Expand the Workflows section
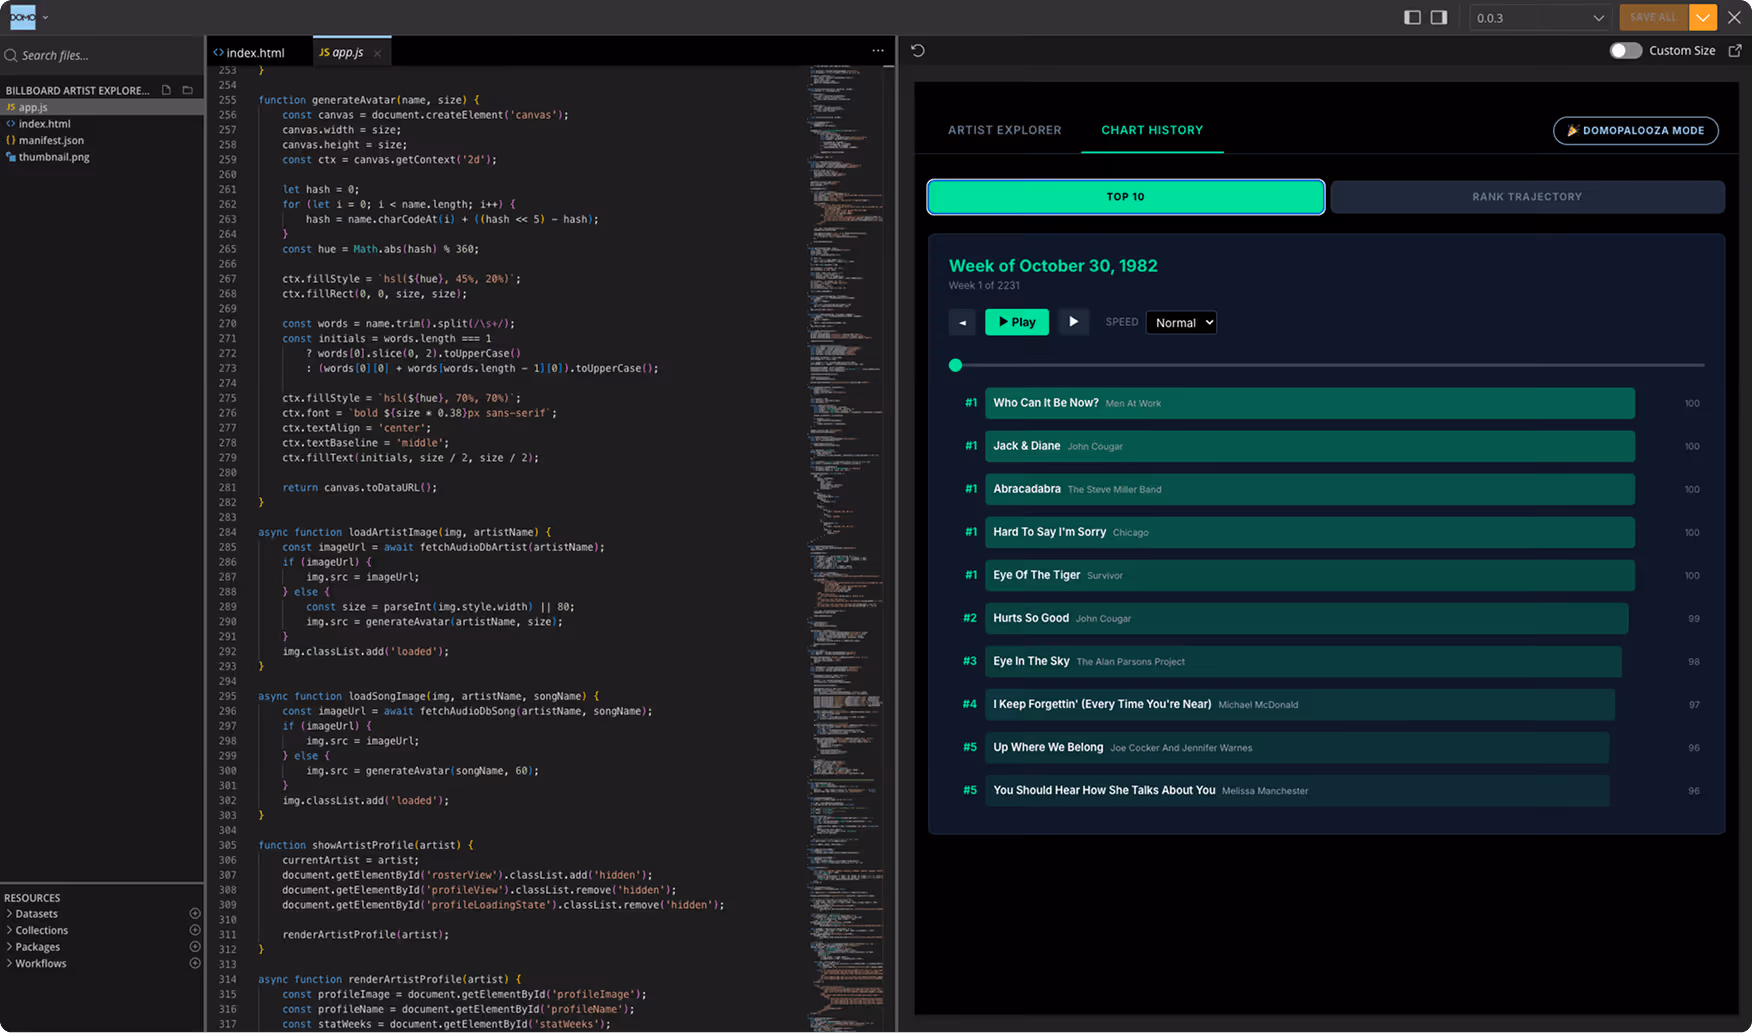Image resolution: width=1752 pixels, height=1033 pixels. [x=40, y=963]
